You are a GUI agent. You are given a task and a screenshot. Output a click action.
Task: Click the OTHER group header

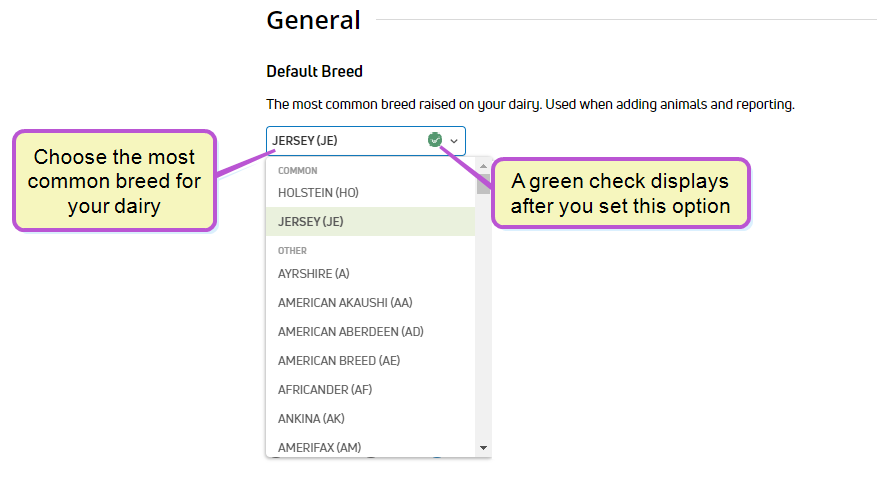click(x=293, y=251)
